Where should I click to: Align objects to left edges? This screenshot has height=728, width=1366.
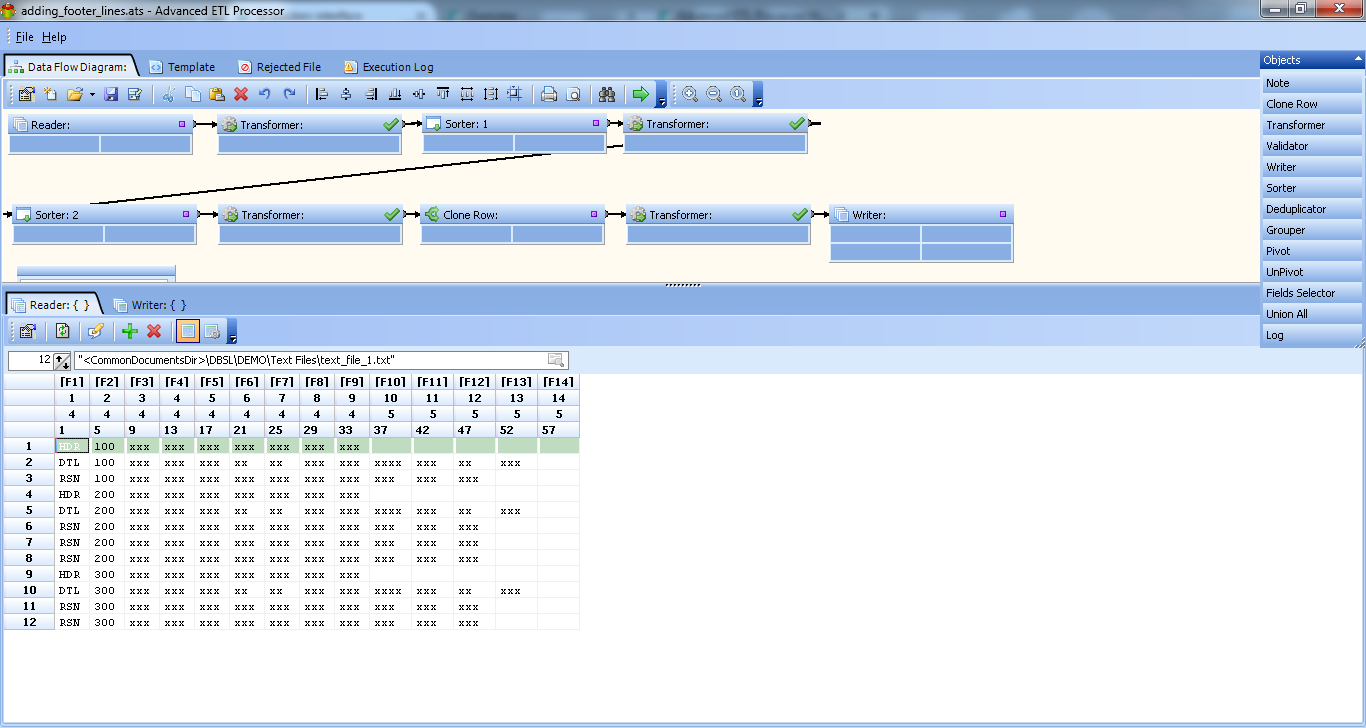click(x=322, y=95)
